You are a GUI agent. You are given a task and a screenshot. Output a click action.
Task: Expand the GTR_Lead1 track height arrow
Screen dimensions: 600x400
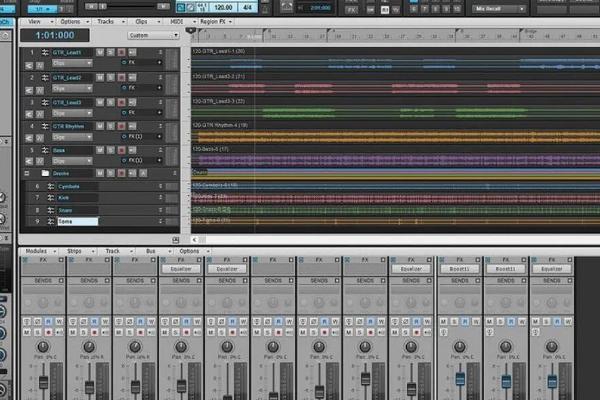point(160,52)
